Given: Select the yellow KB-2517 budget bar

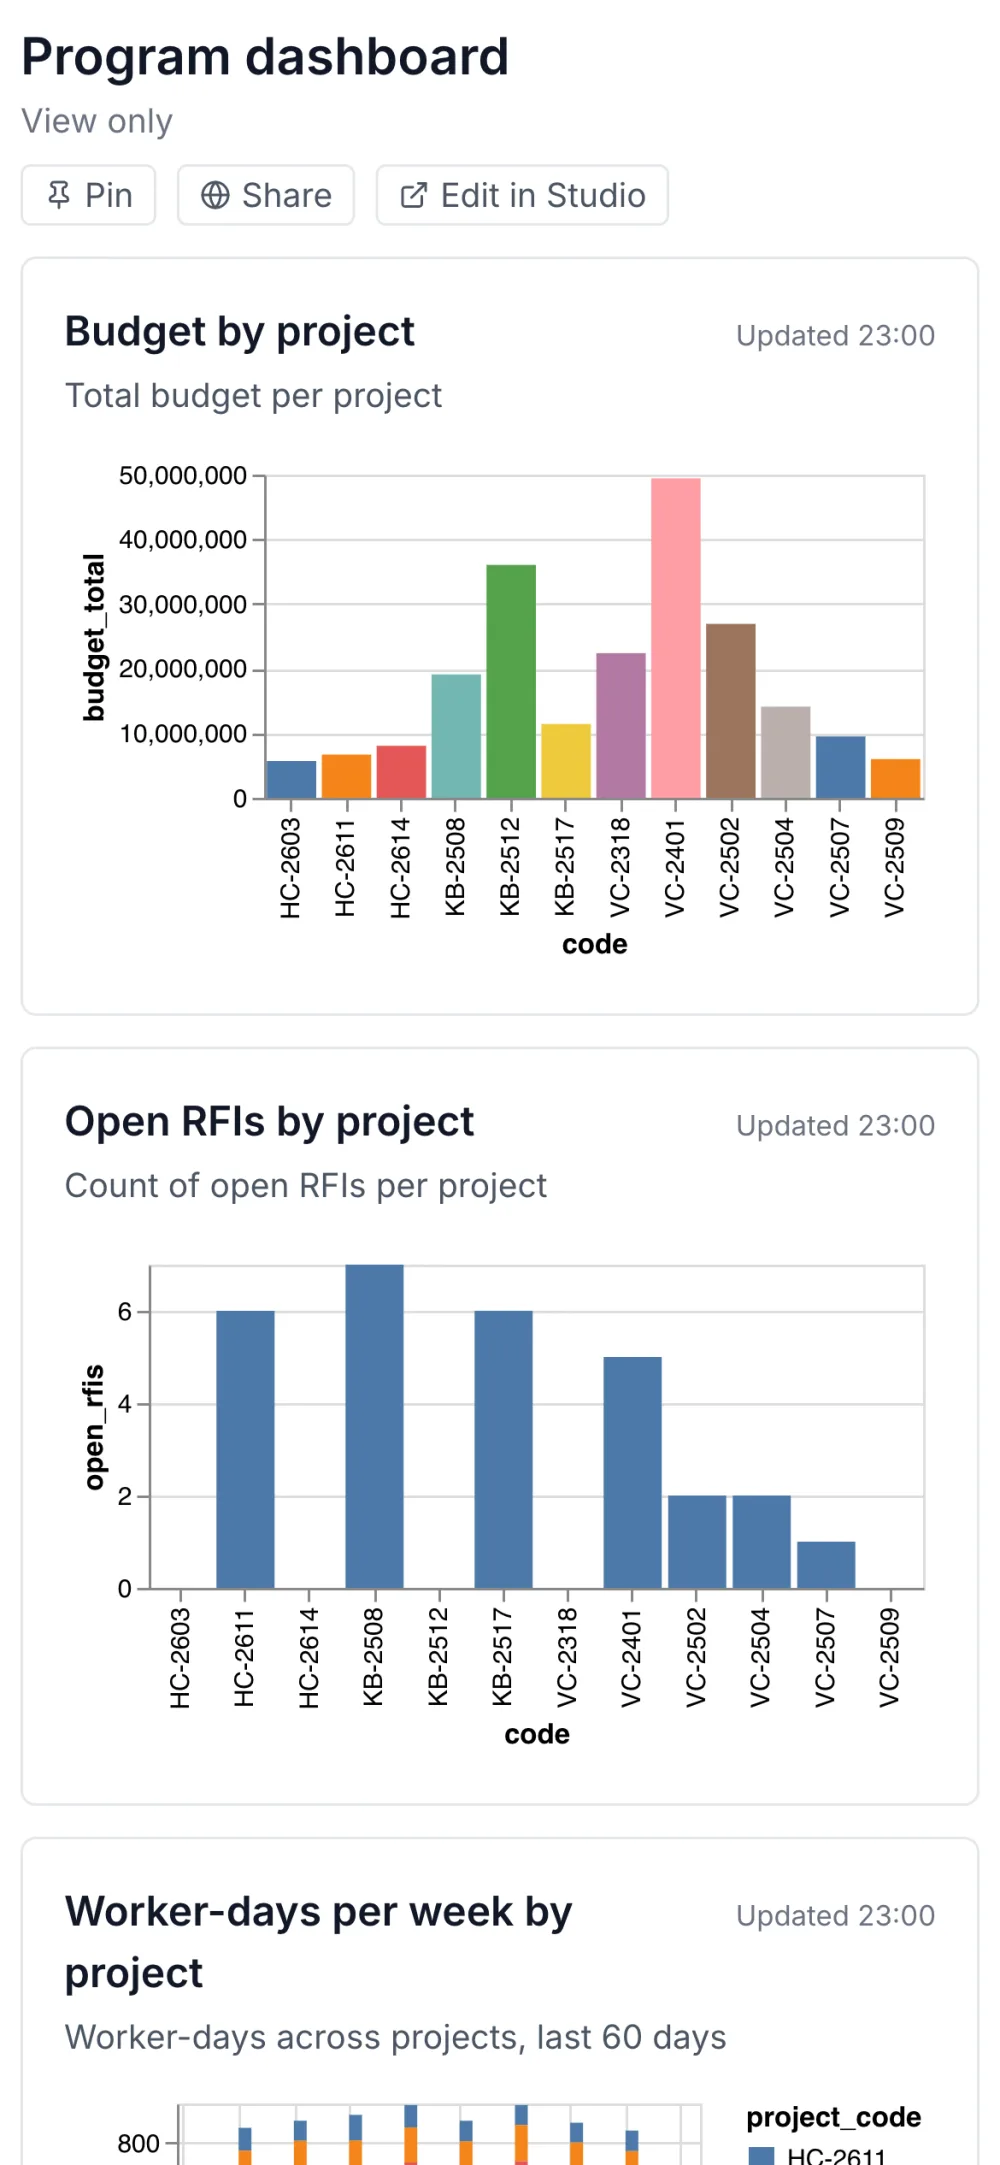Looking at the screenshot, I should coord(566,761).
